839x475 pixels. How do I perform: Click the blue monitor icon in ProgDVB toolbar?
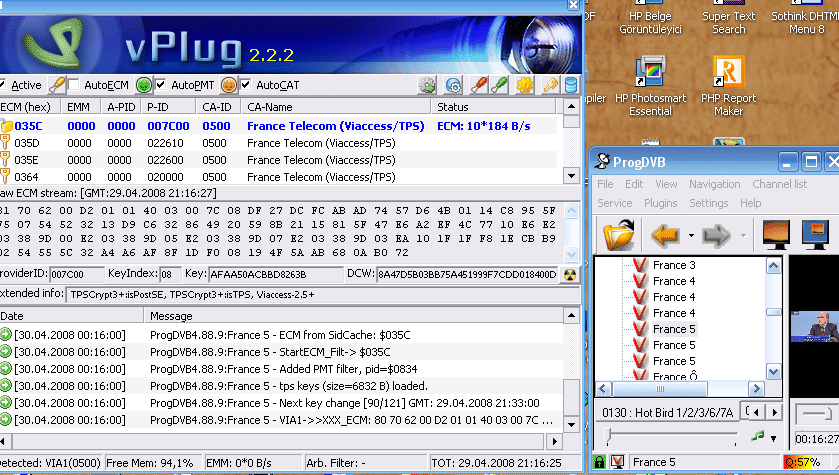[815, 234]
